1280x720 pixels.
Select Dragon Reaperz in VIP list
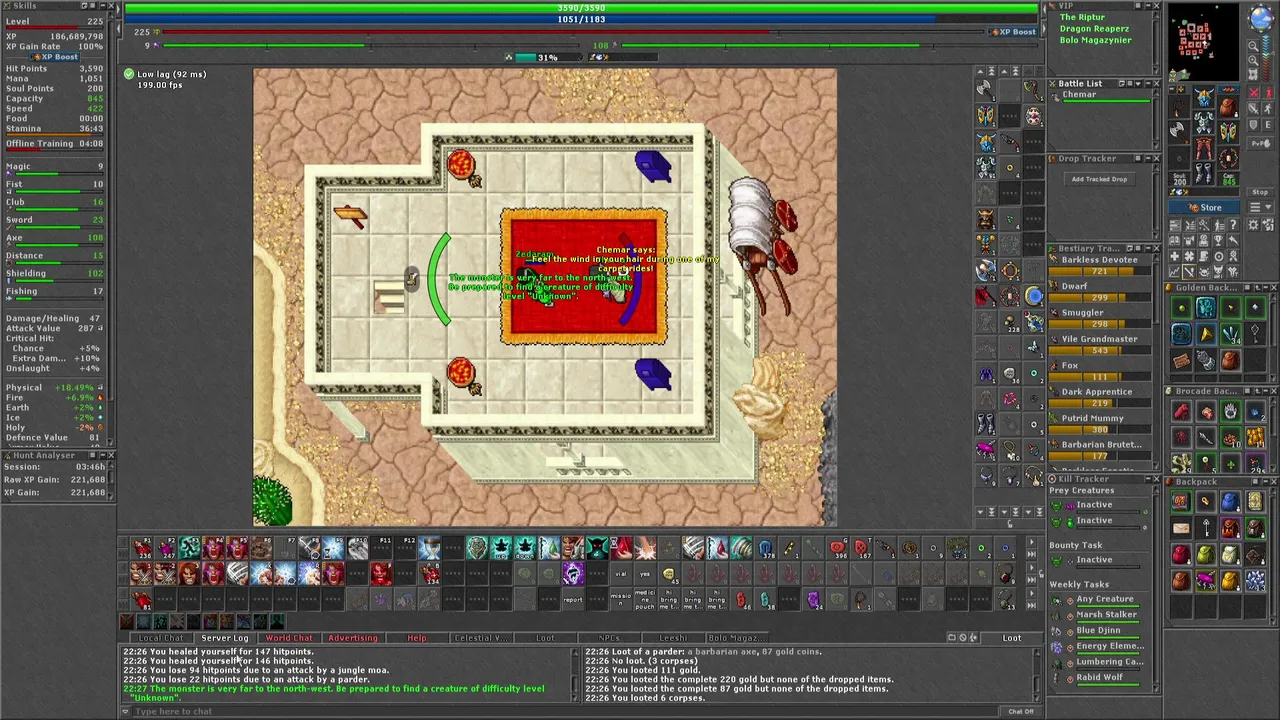pyautogui.click(x=1094, y=29)
